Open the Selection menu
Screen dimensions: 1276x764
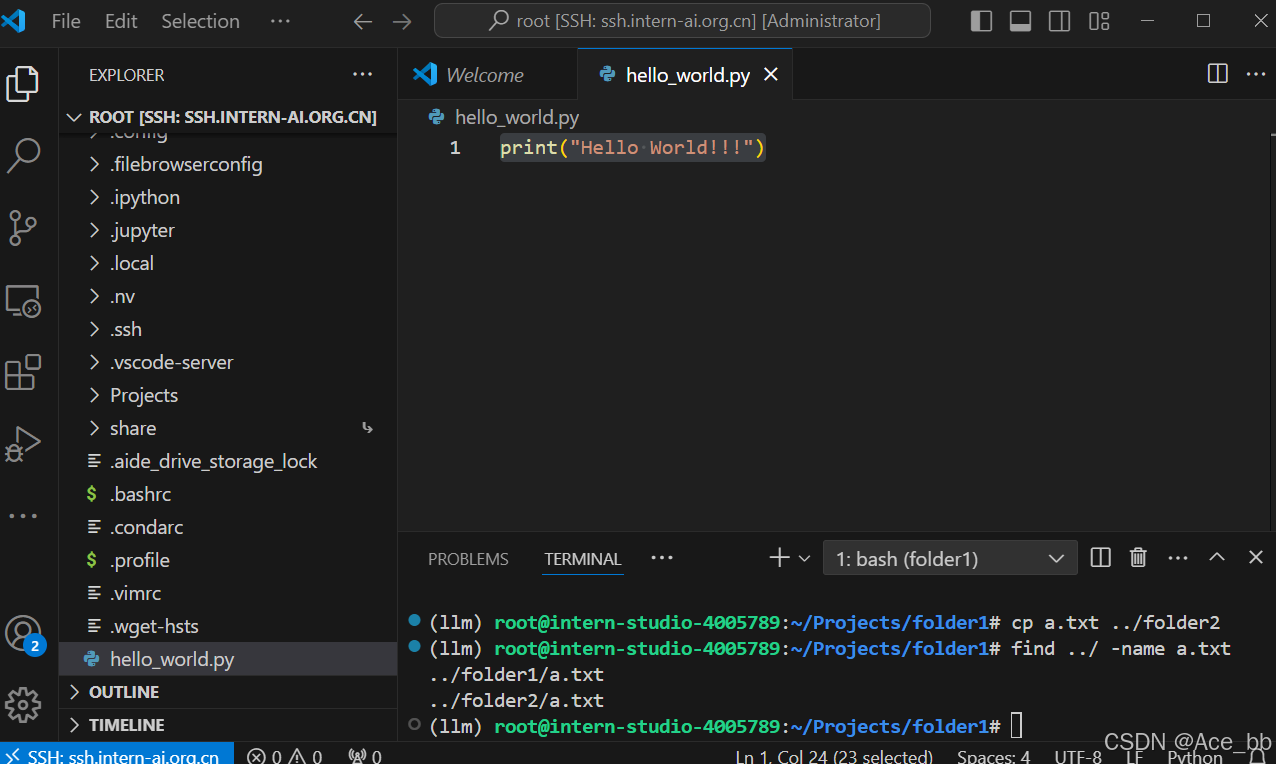pyautogui.click(x=200, y=21)
